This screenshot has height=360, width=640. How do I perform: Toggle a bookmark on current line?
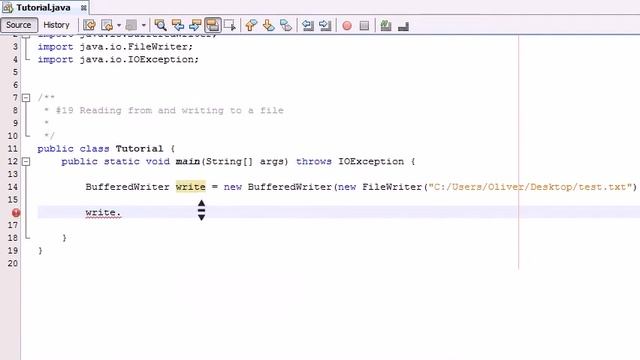click(x=286, y=25)
